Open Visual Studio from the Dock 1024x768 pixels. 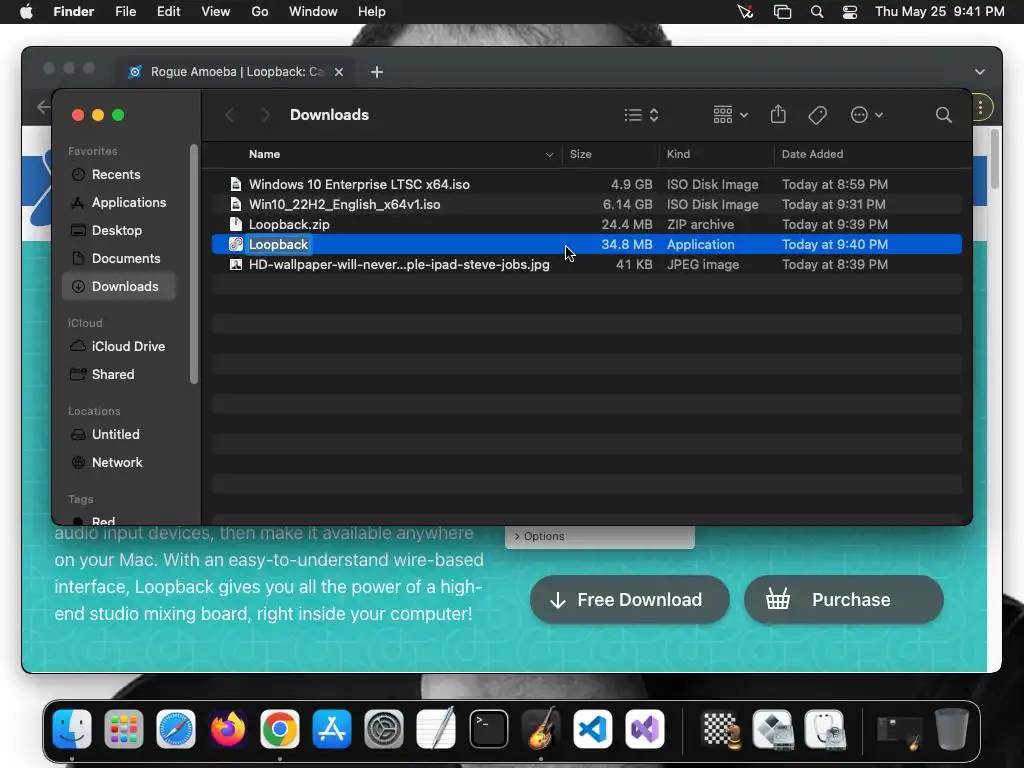[645, 729]
